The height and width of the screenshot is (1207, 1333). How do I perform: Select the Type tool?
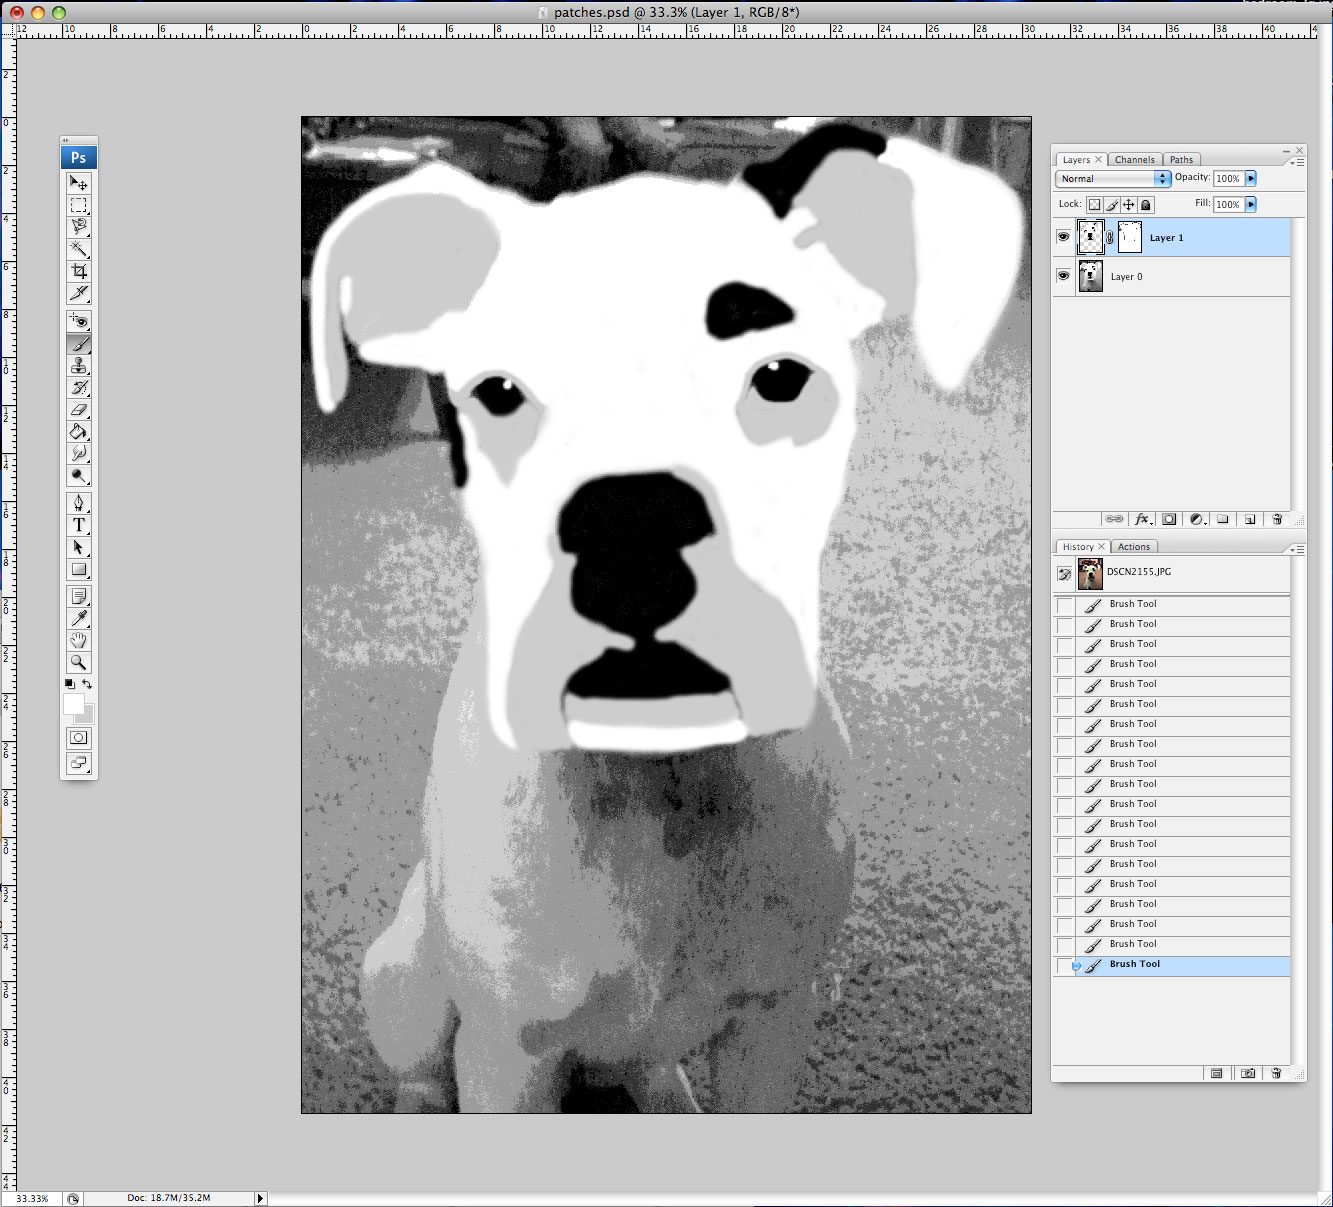click(78, 525)
